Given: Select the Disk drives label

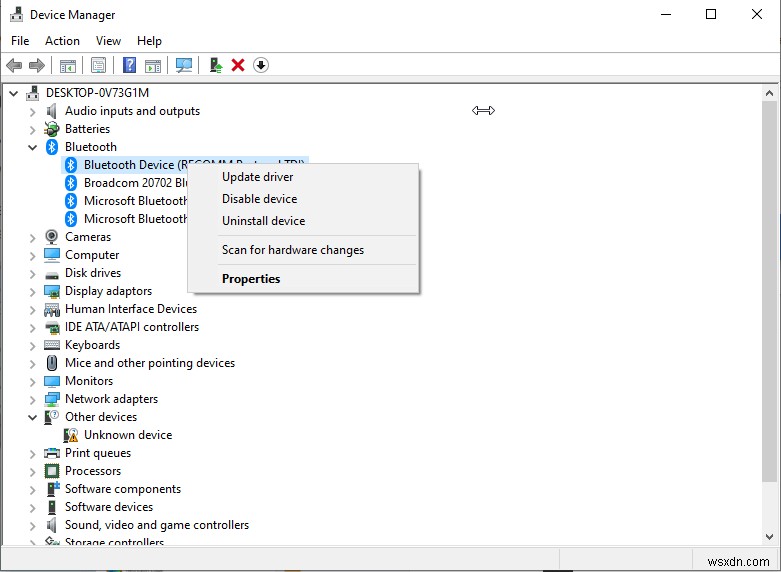Looking at the screenshot, I should (x=93, y=273).
